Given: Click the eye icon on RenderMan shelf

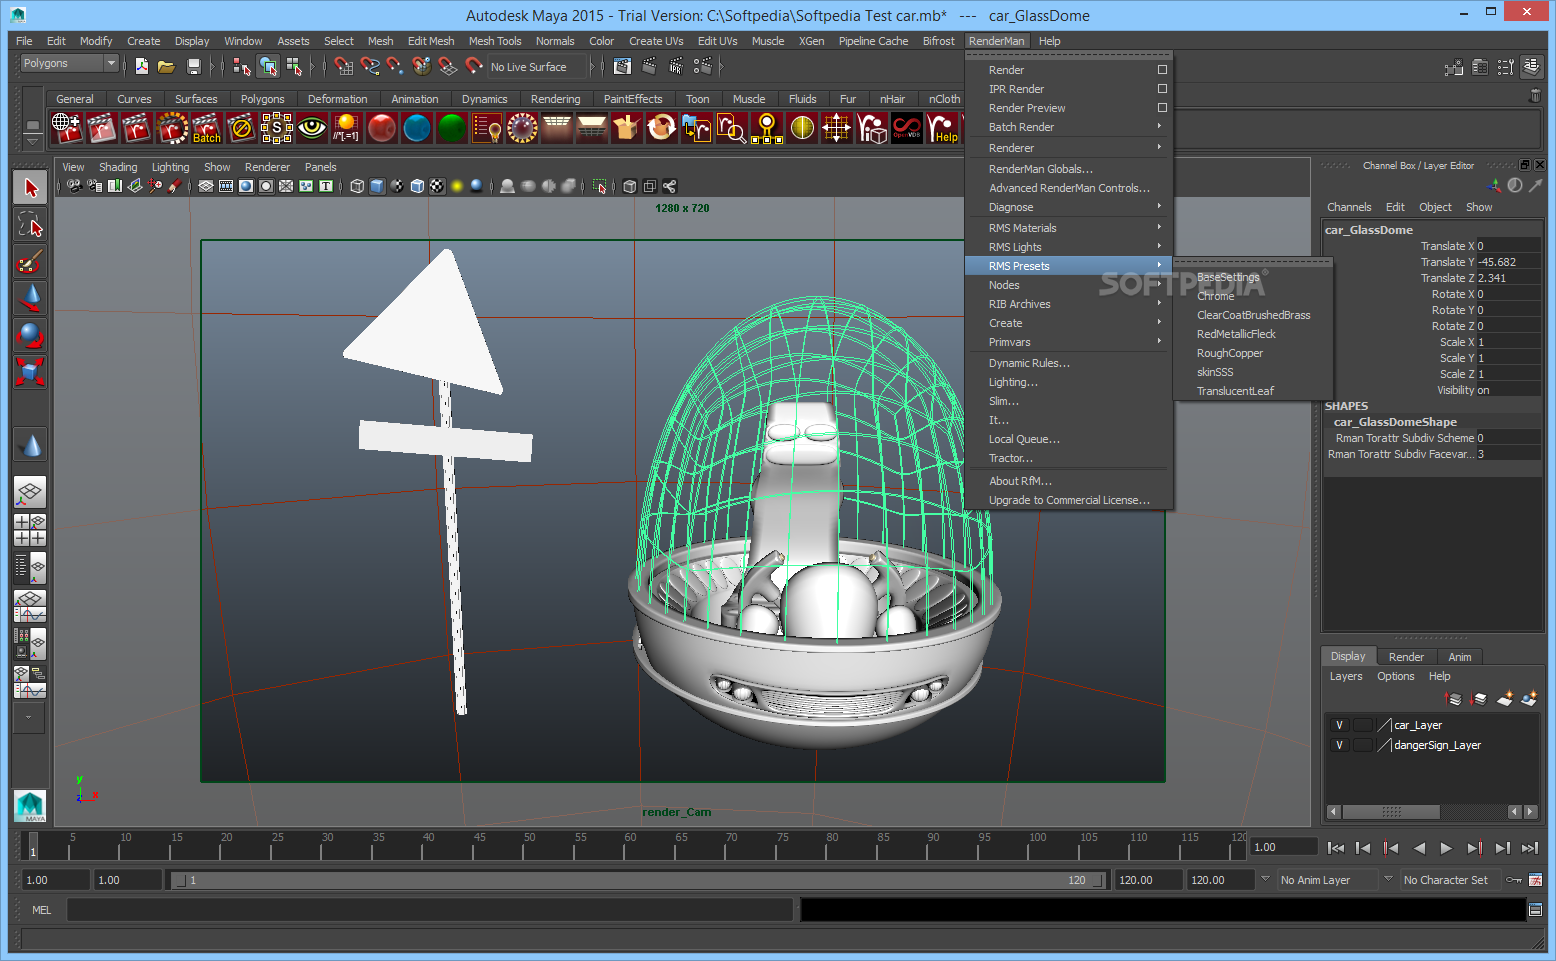Looking at the screenshot, I should (311, 128).
